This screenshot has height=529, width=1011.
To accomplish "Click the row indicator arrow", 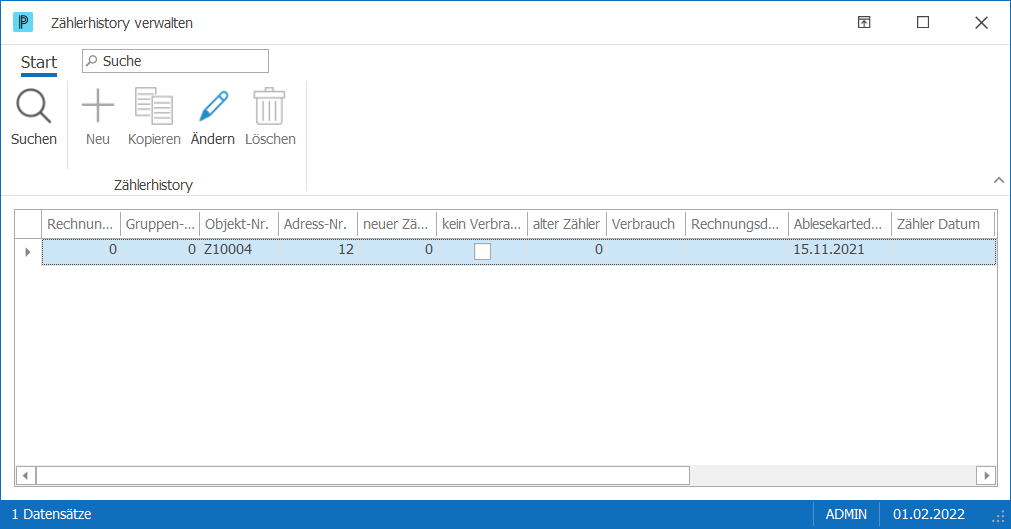I will coord(28,252).
